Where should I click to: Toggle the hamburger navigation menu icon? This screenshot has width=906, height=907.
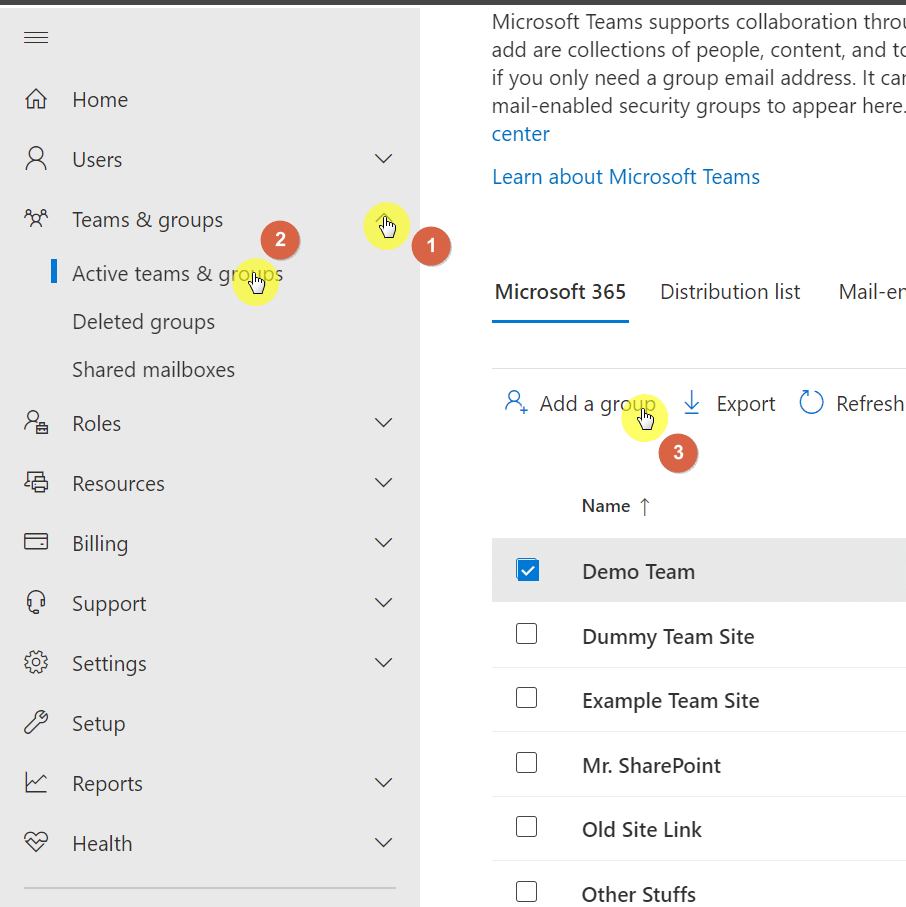tap(36, 38)
